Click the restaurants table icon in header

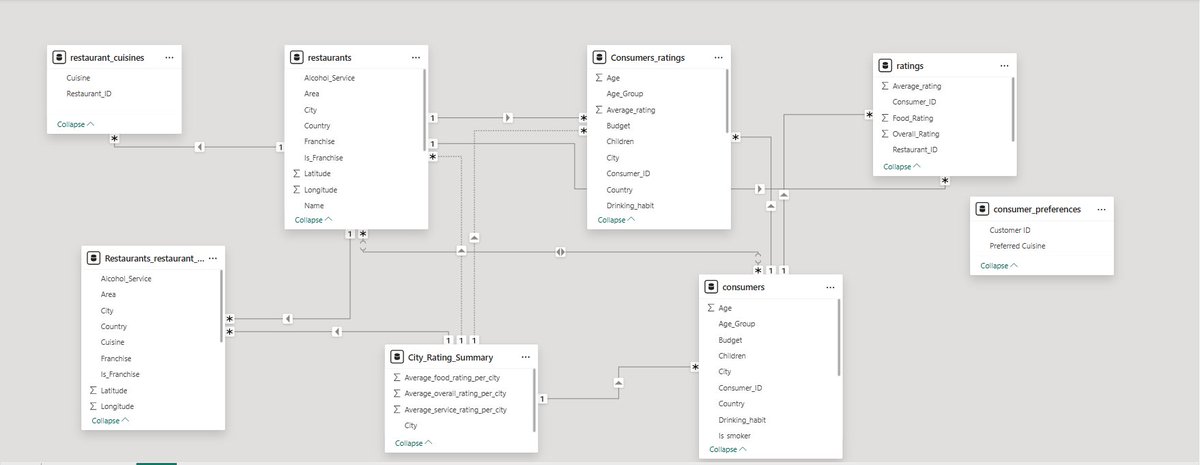click(297, 58)
